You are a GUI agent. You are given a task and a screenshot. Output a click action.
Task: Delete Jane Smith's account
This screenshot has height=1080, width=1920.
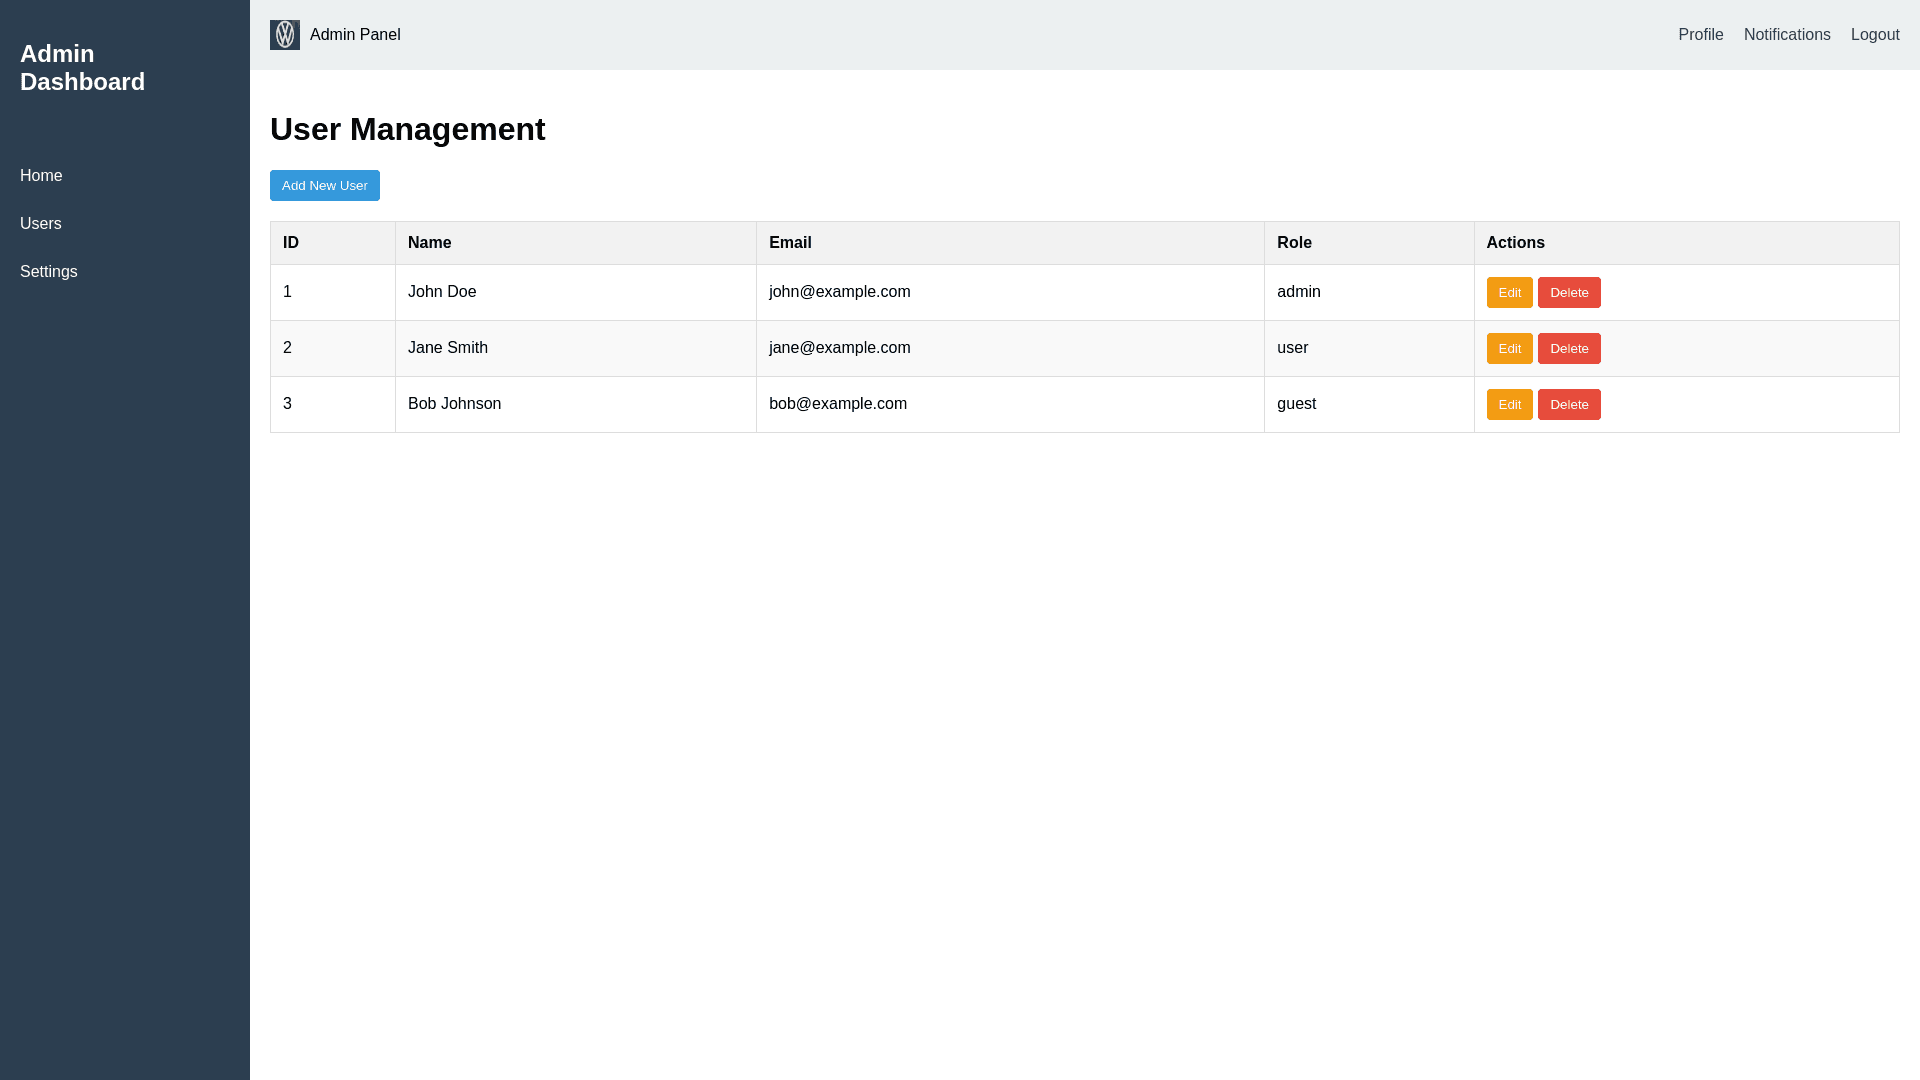(1568, 349)
